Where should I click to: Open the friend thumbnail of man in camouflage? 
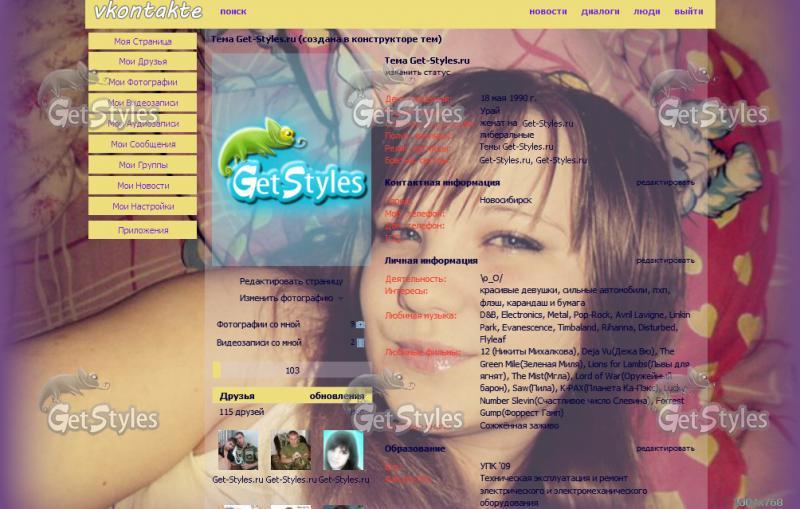click(x=290, y=450)
